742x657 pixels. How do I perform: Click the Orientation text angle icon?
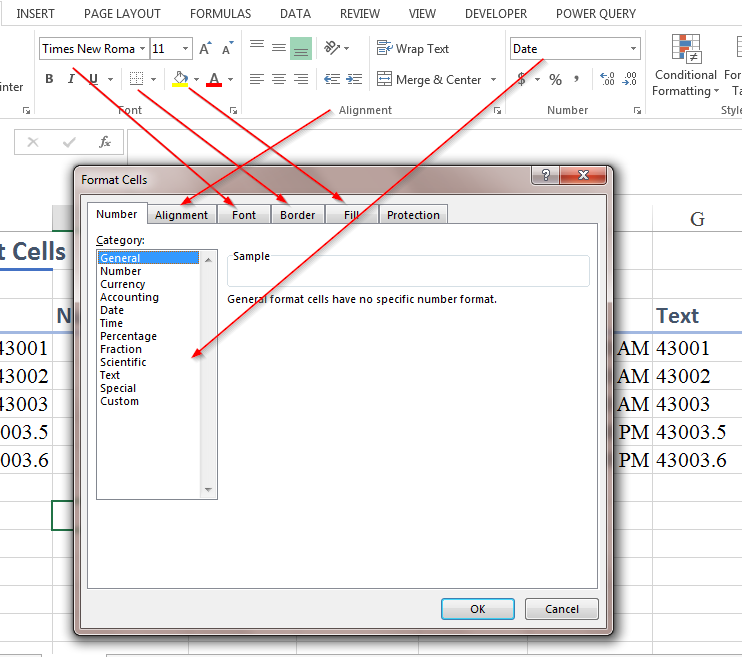point(332,48)
